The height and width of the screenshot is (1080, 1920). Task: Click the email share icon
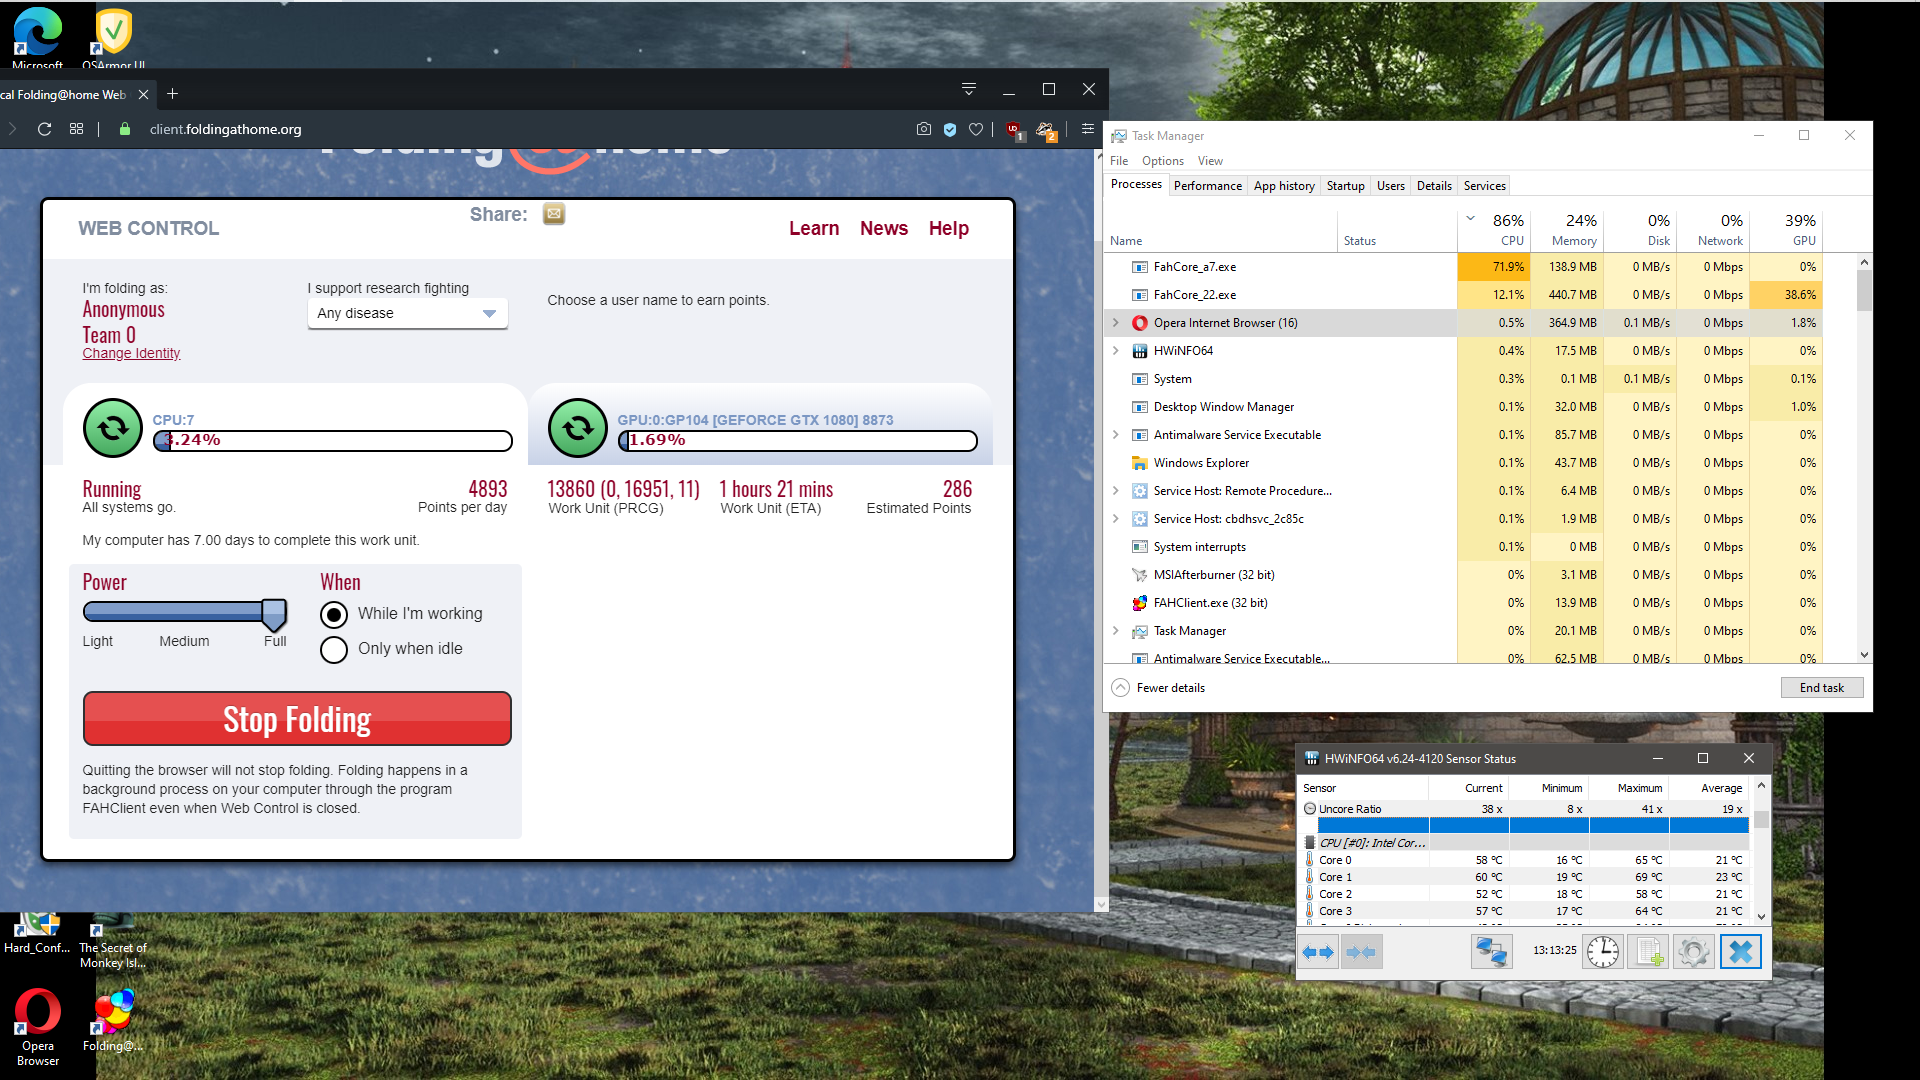554,214
